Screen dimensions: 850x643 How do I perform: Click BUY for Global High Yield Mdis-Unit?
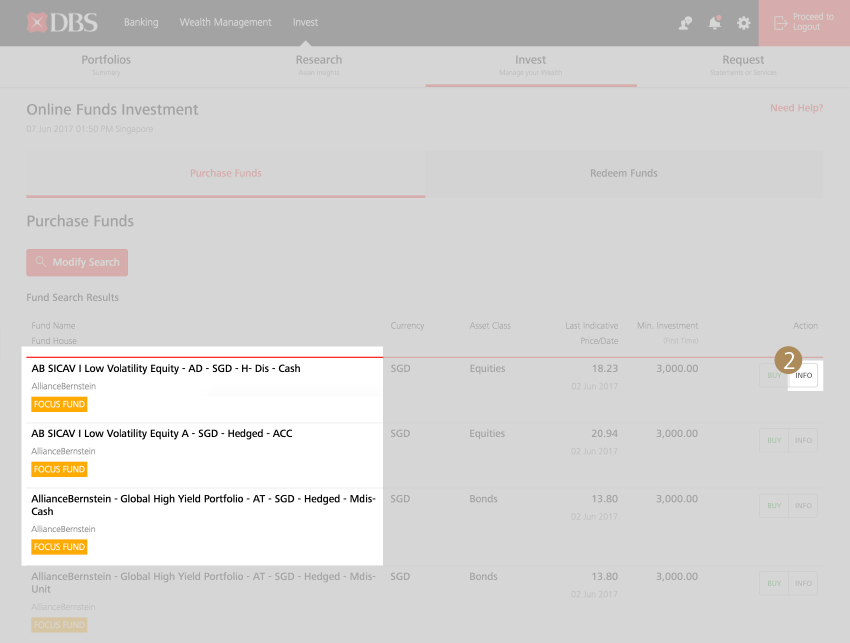(774, 583)
